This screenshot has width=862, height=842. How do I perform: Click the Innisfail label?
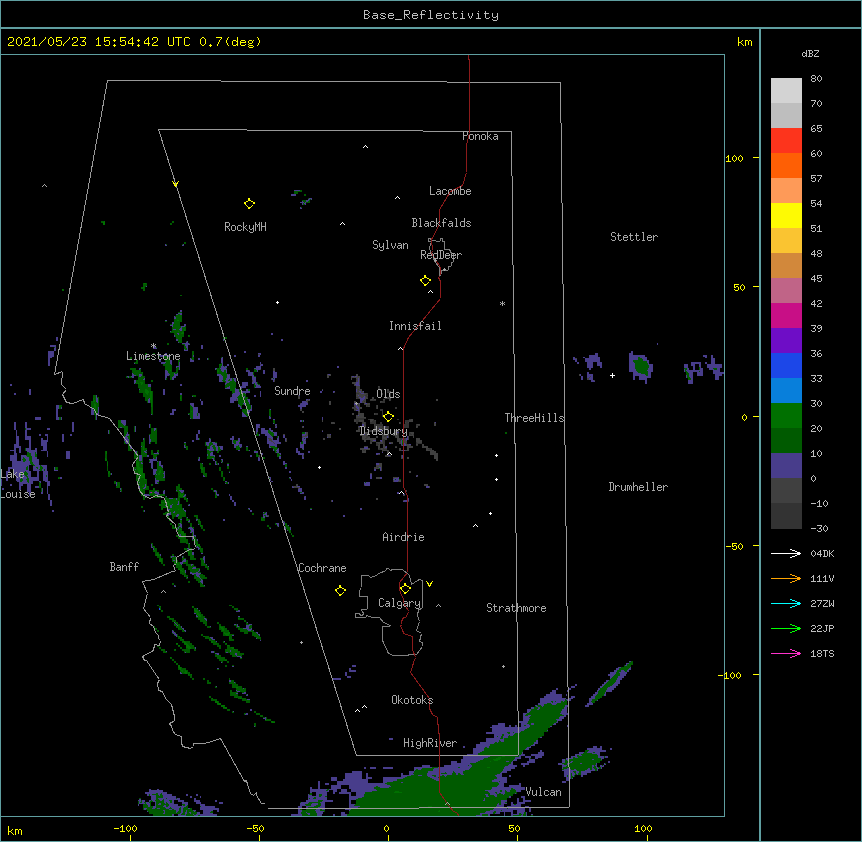415,326
